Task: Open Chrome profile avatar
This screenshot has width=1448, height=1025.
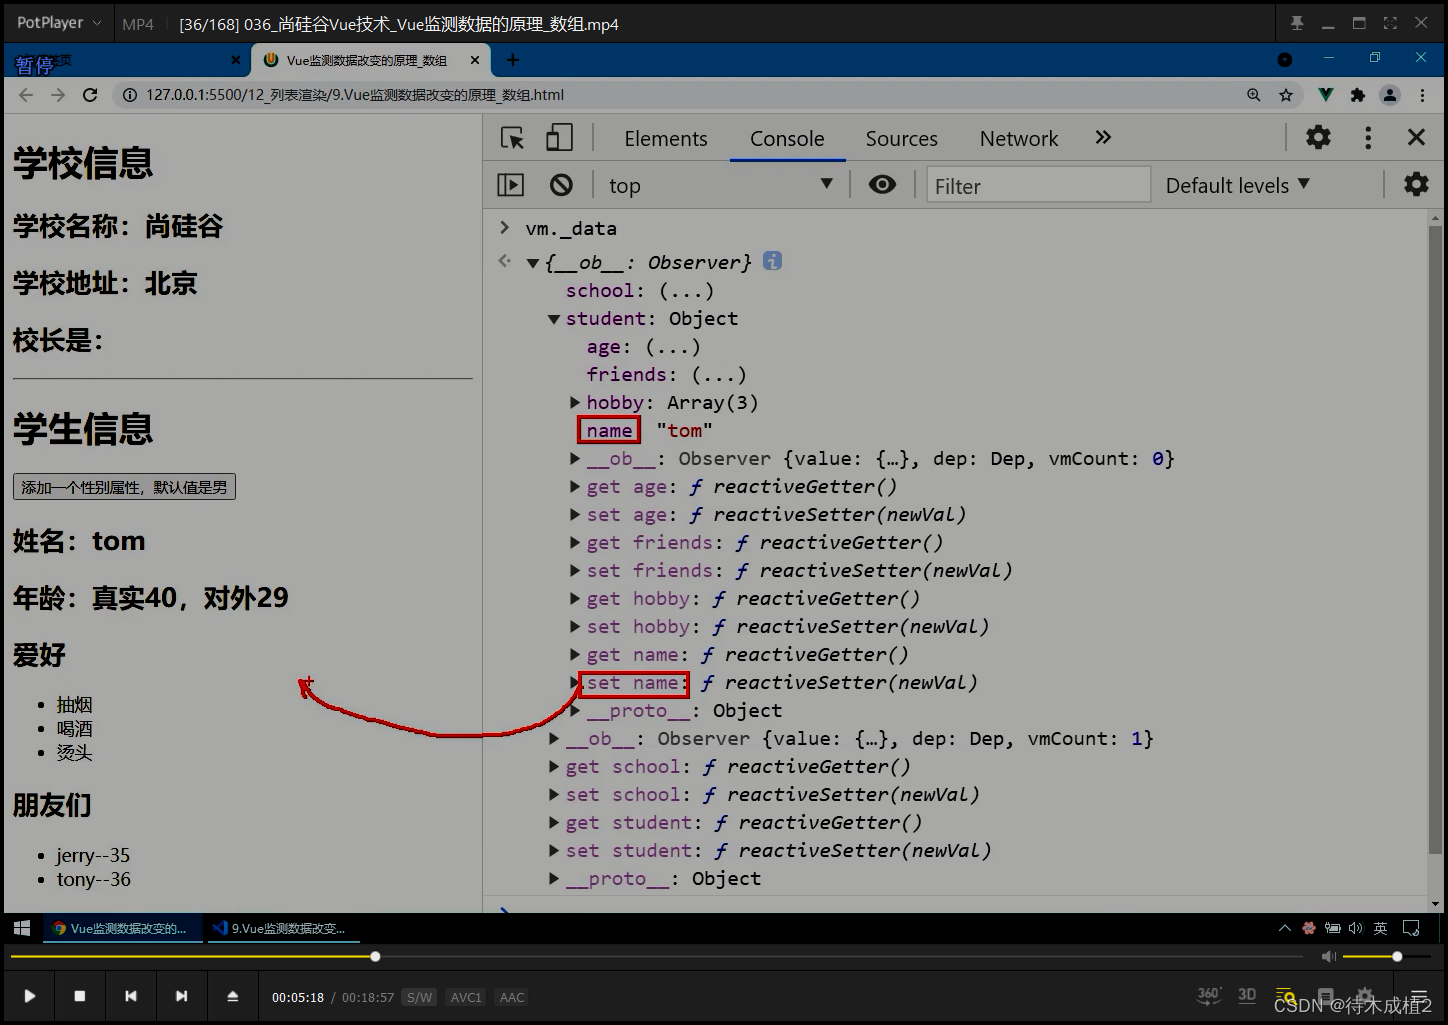Action: 1390,95
